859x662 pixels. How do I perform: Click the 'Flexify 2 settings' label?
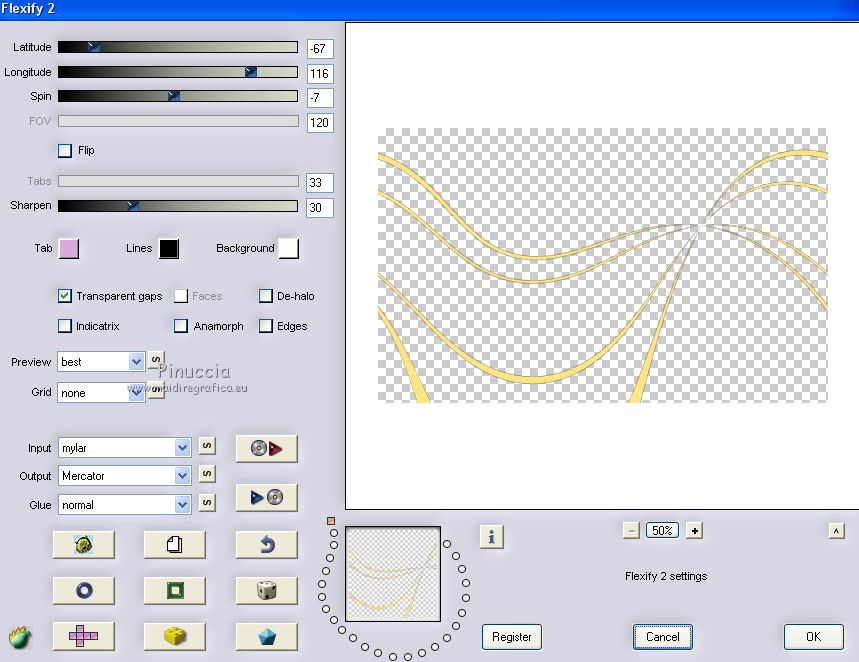pos(666,576)
